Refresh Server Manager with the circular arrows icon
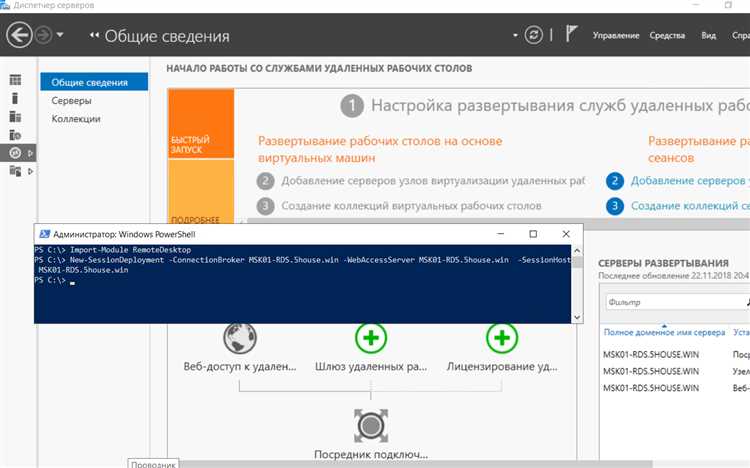Viewport: 750px width, 468px height. click(533, 35)
